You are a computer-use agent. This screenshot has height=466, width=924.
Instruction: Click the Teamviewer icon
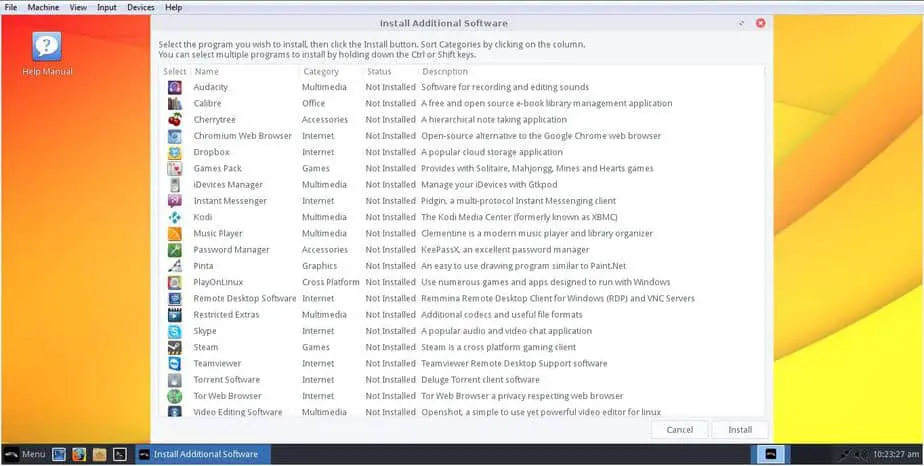click(x=174, y=363)
